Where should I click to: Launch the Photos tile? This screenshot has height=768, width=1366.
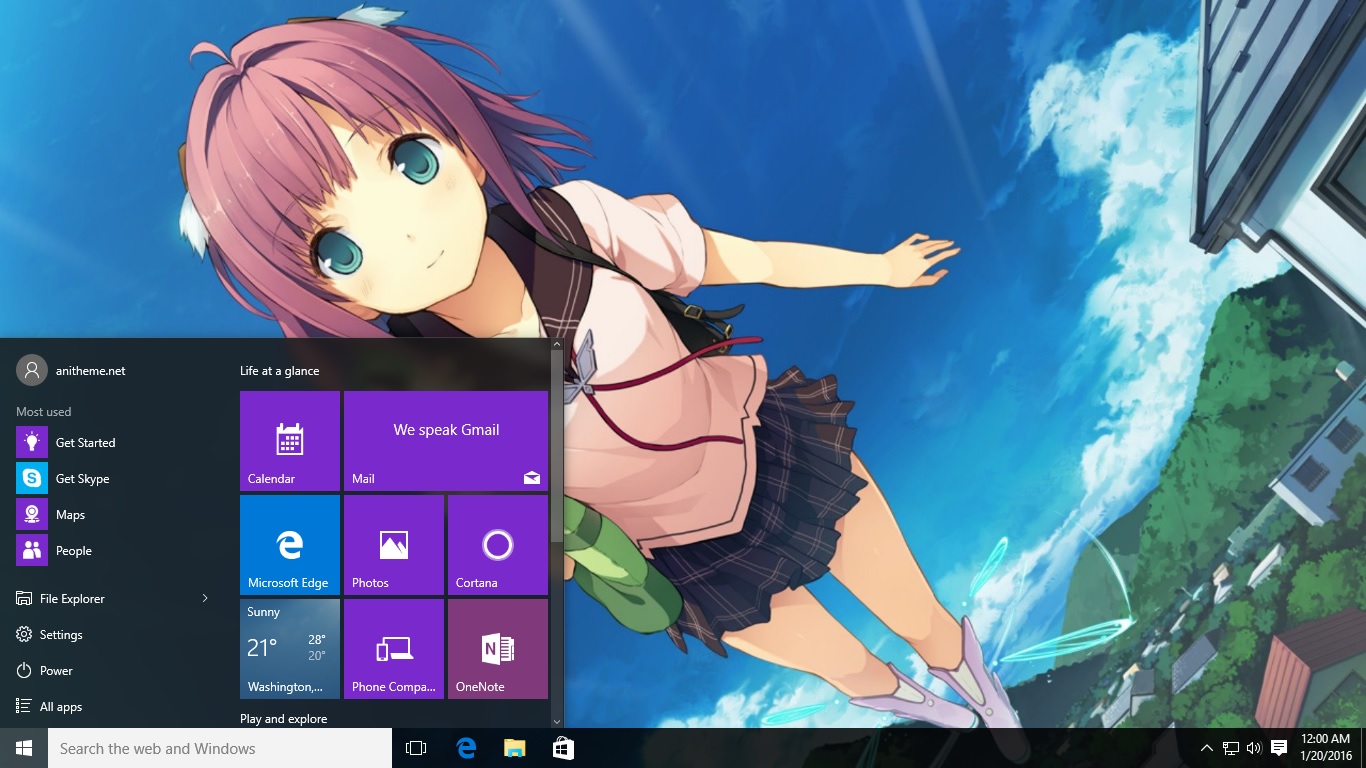pos(394,545)
